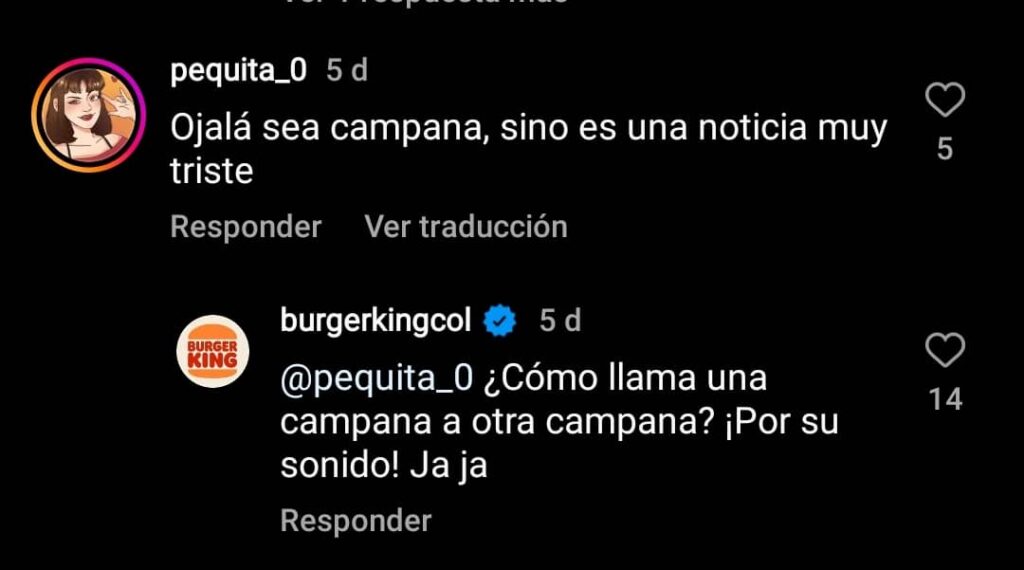Viewport: 1024px width, 570px height.
Task: Open the Burger King logo avatar
Action: coord(213,351)
